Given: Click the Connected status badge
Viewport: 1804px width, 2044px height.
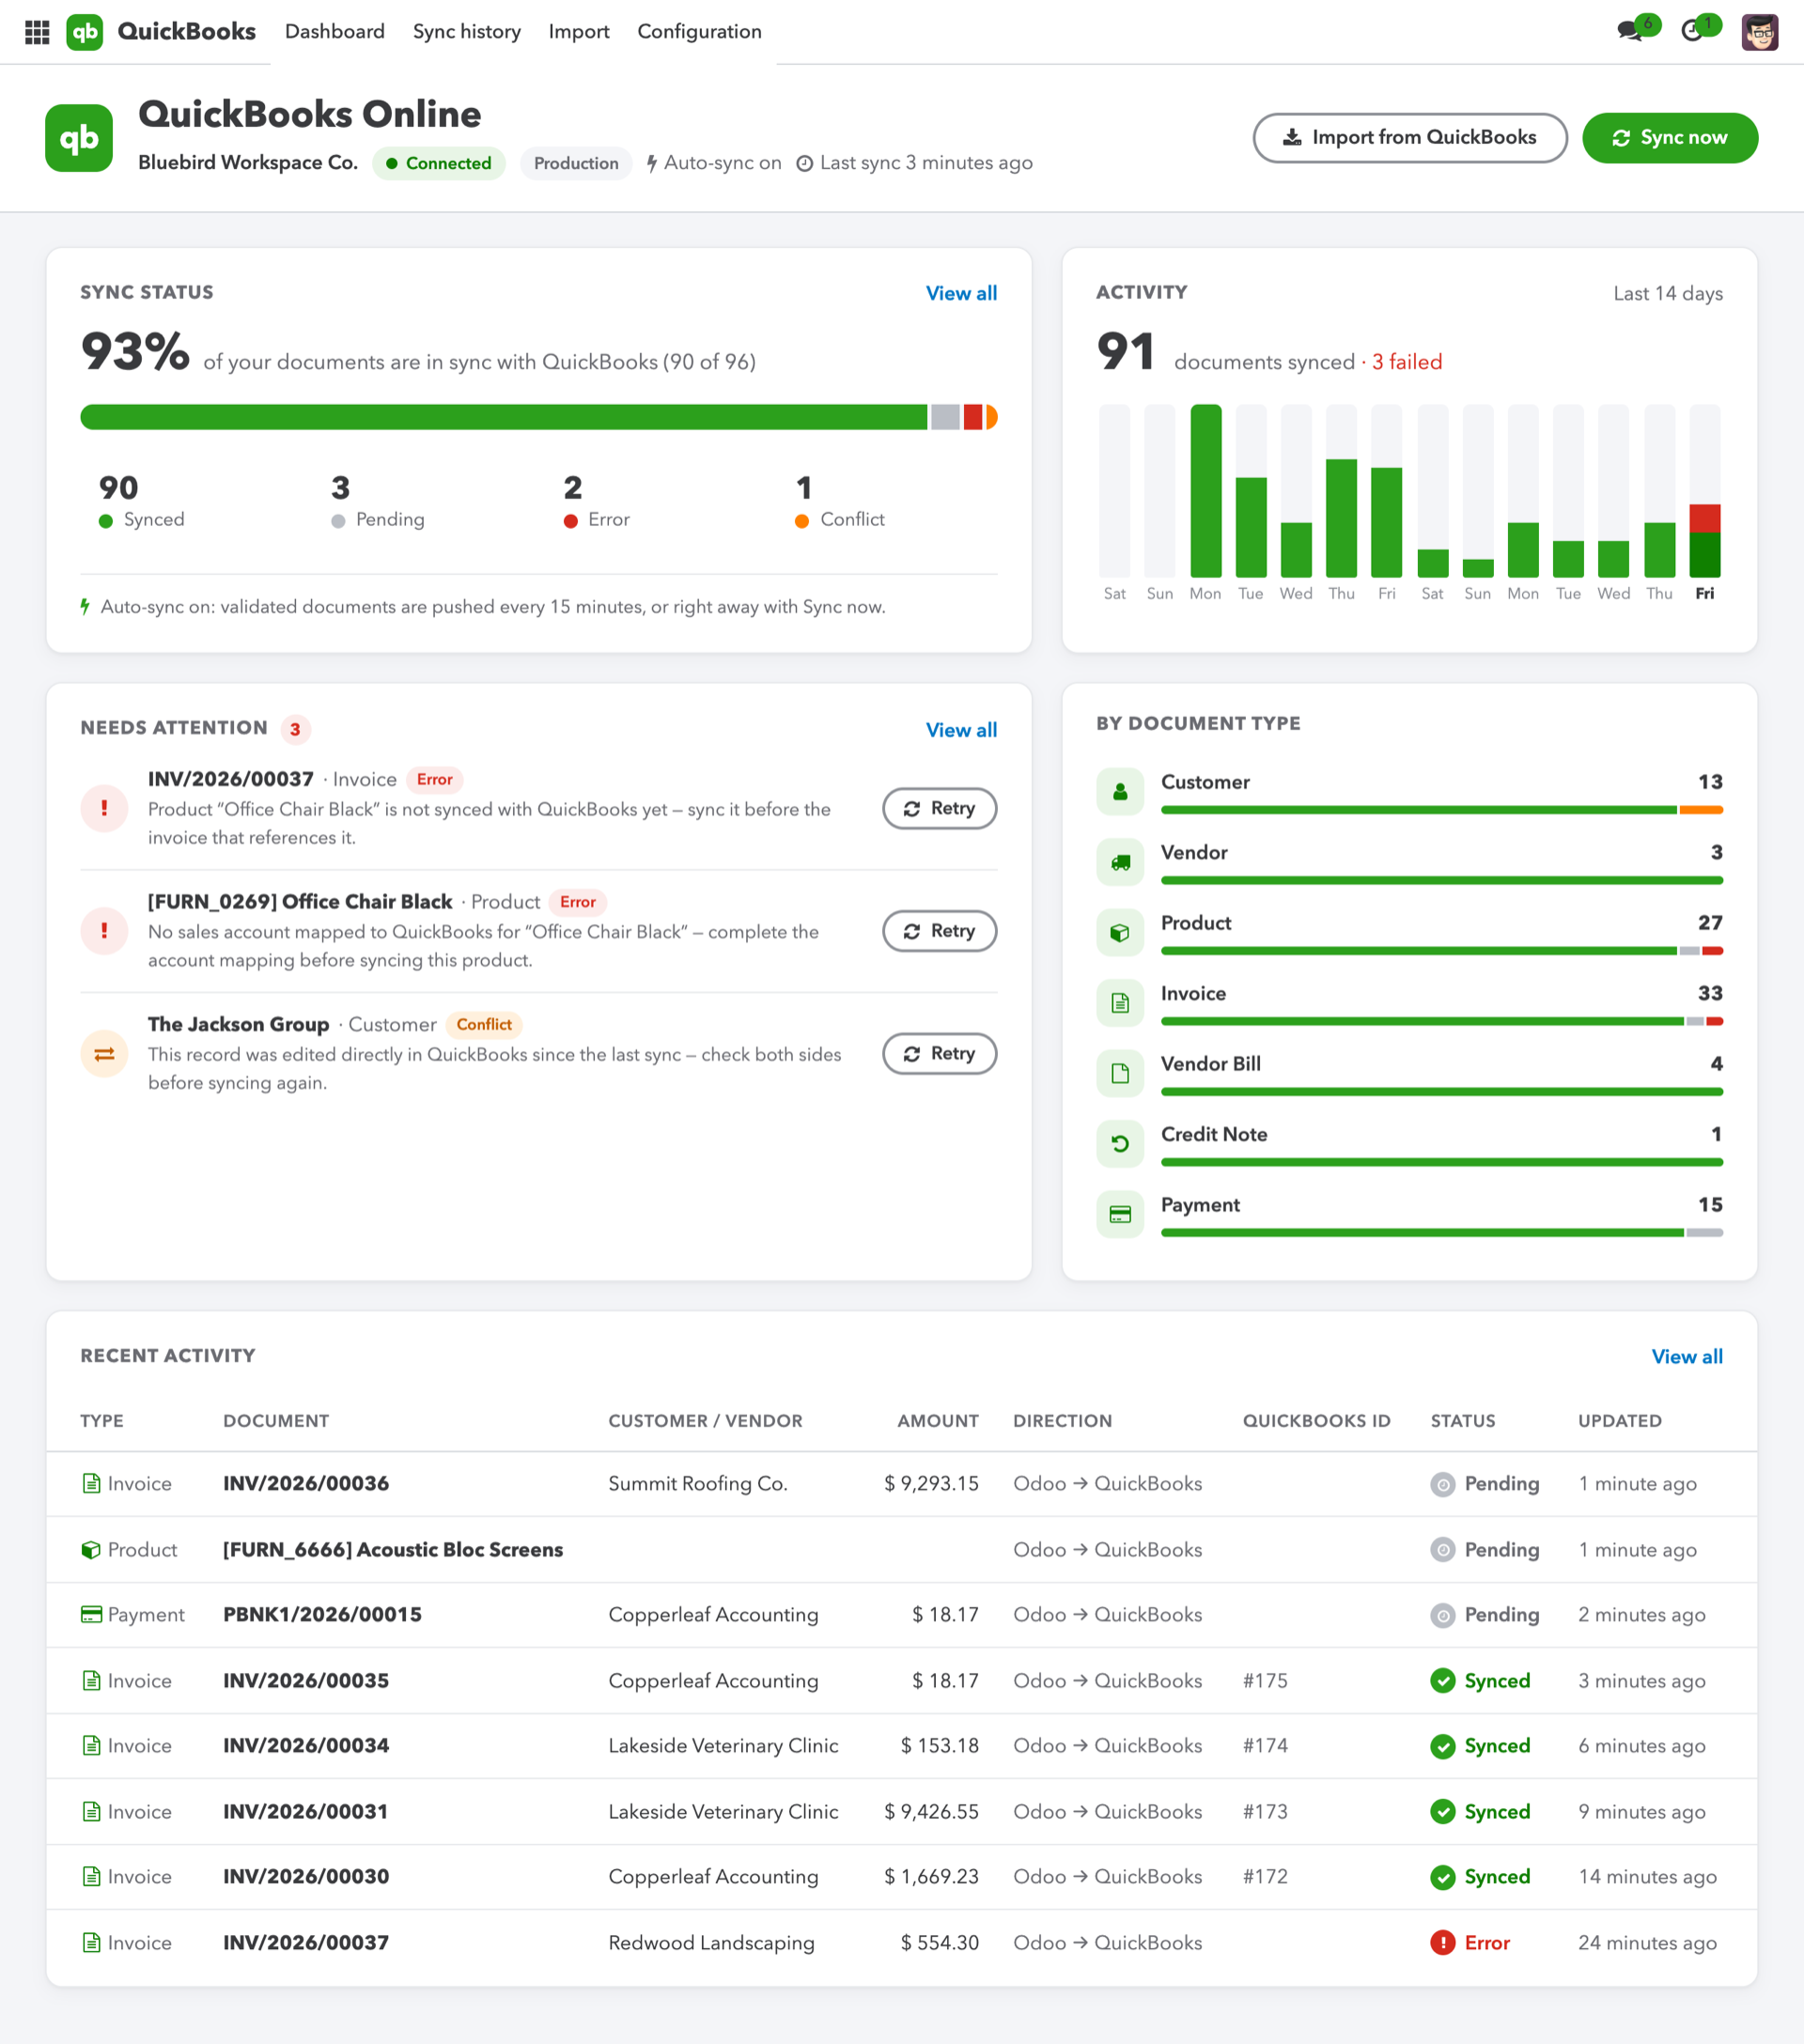Looking at the screenshot, I should pyautogui.click(x=439, y=163).
